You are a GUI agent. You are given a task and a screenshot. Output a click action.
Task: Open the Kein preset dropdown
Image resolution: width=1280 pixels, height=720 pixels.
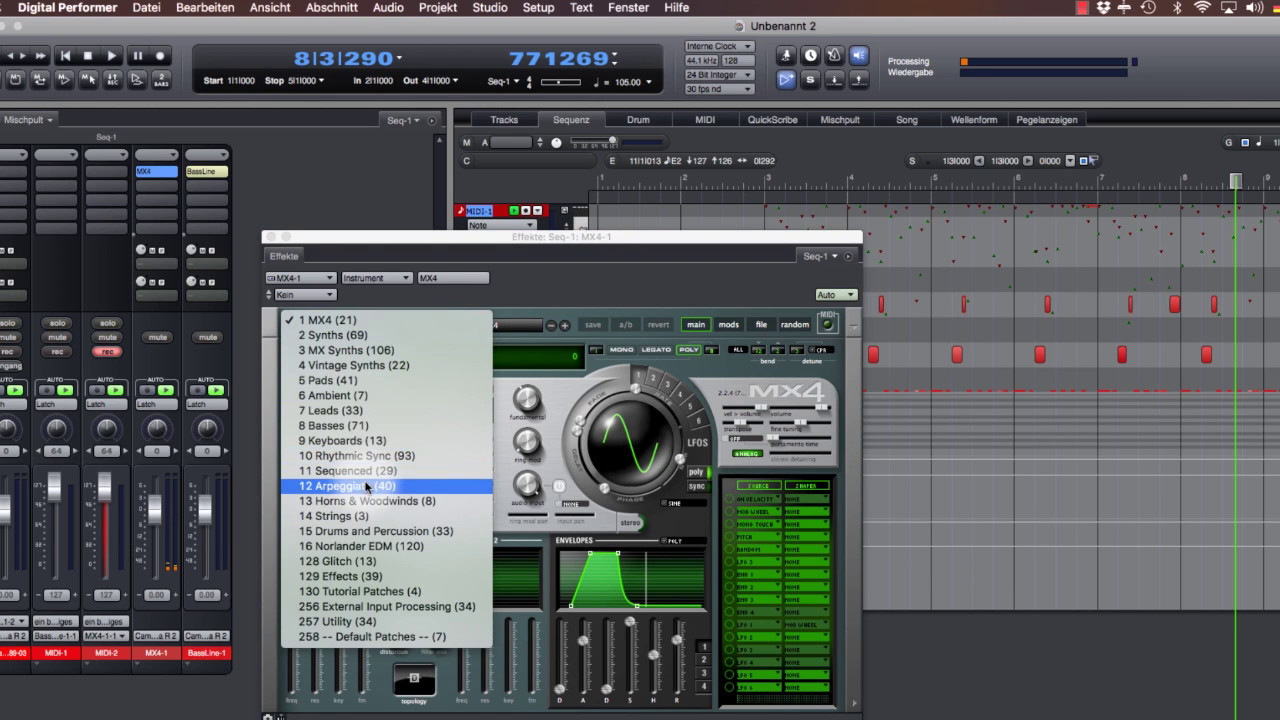305,295
